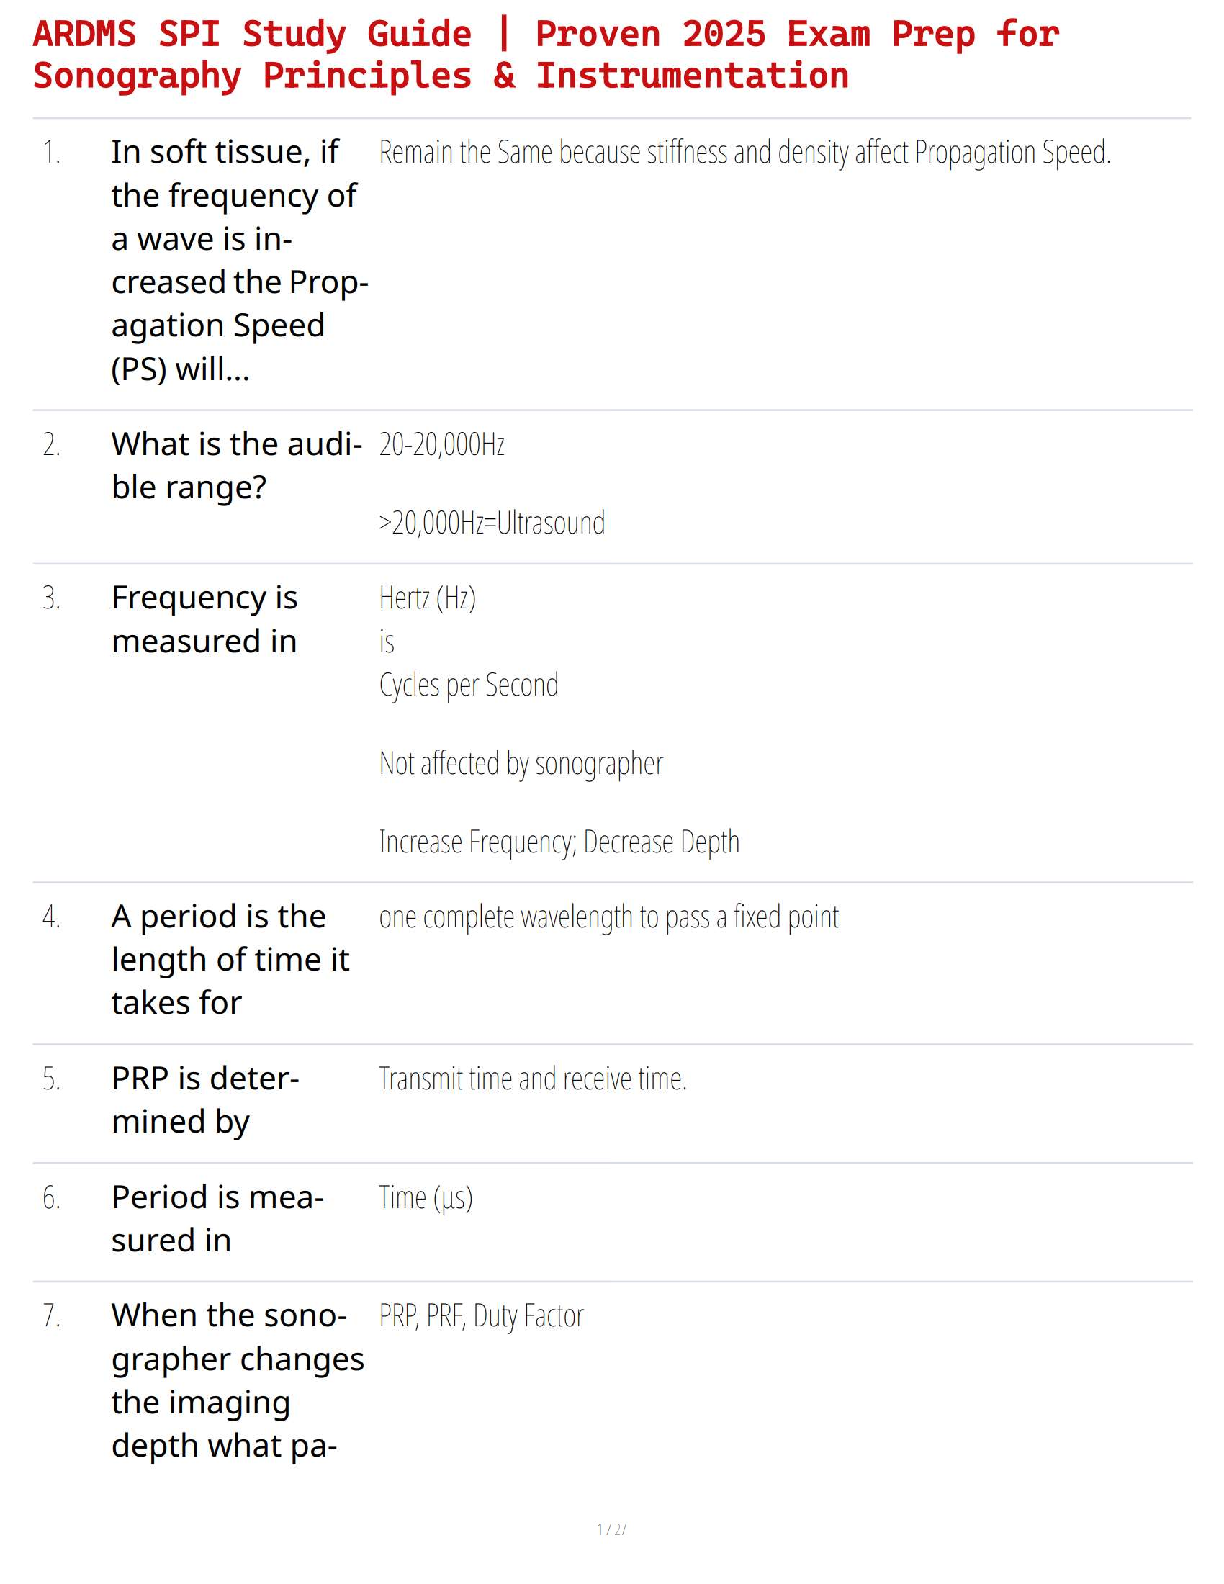Click the answer 'Hertz (Hz)'

click(427, 598)
